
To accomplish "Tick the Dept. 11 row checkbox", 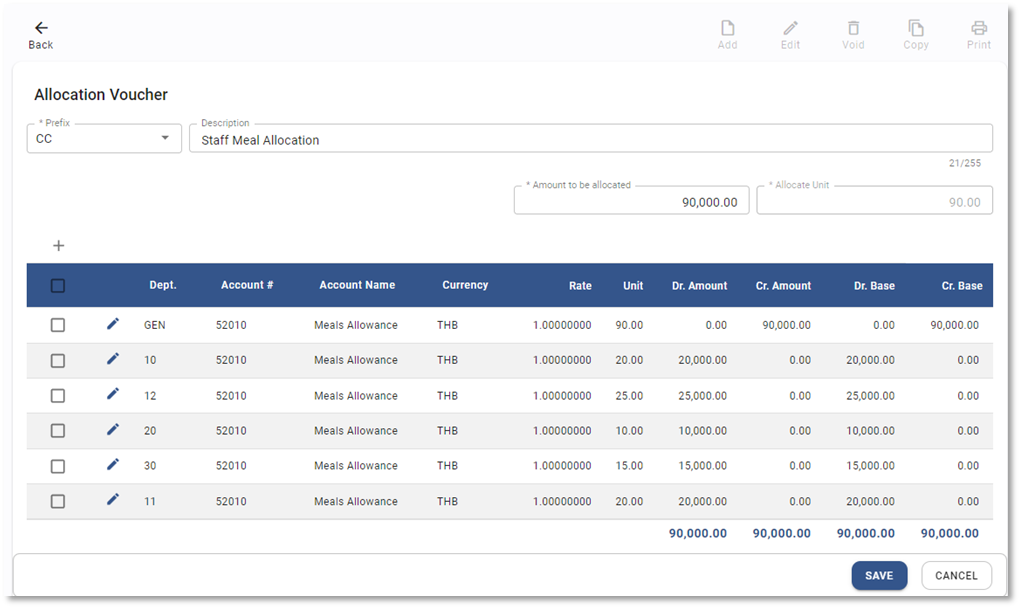I will tap(58, 501).
